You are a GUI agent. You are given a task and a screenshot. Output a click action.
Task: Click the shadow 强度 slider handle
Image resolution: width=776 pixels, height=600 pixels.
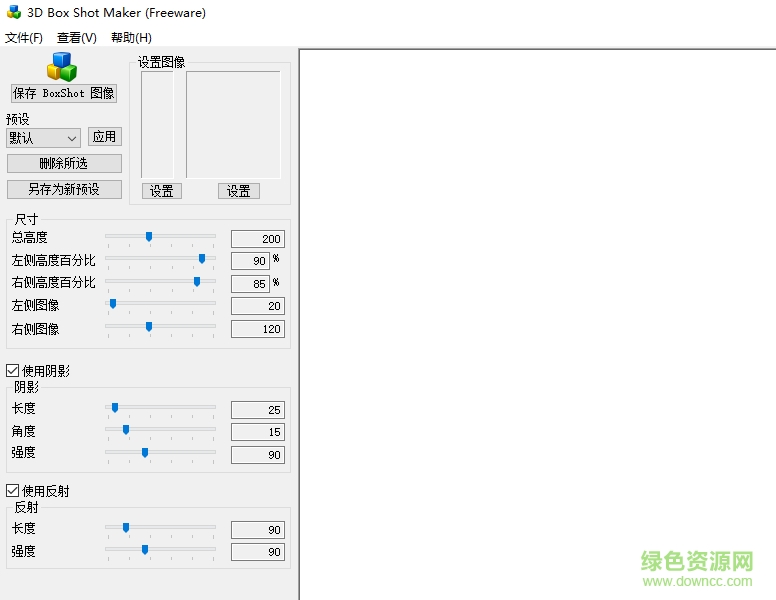pos(145,453)
